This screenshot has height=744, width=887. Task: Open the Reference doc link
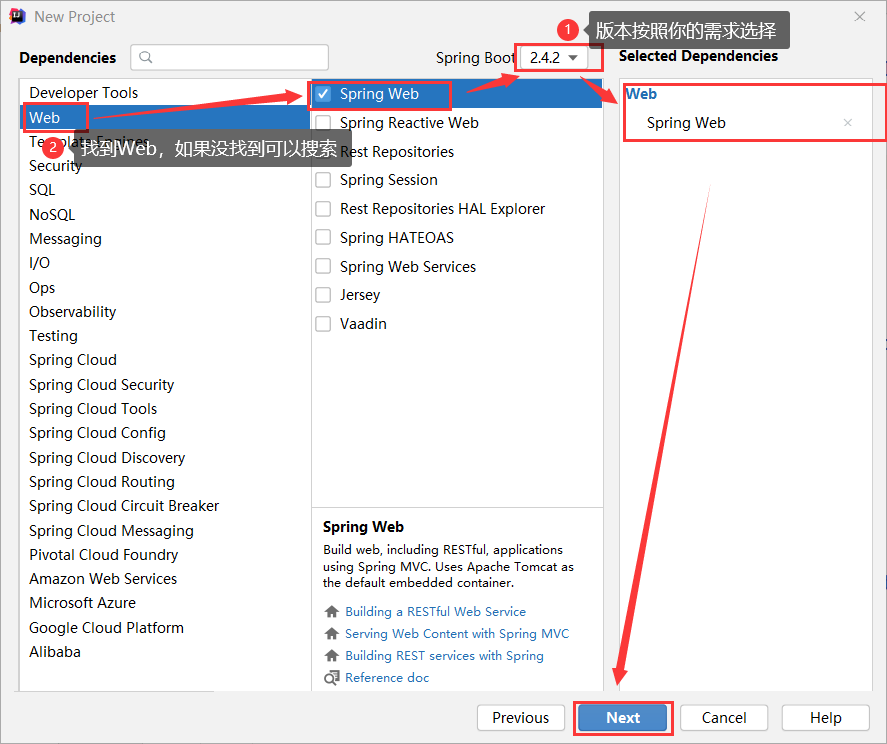387,678
